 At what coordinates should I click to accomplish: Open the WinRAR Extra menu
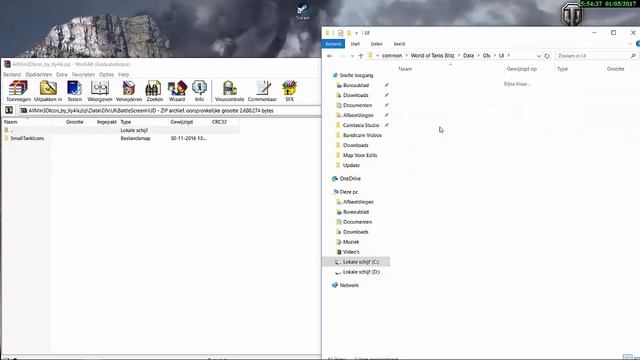62,75
